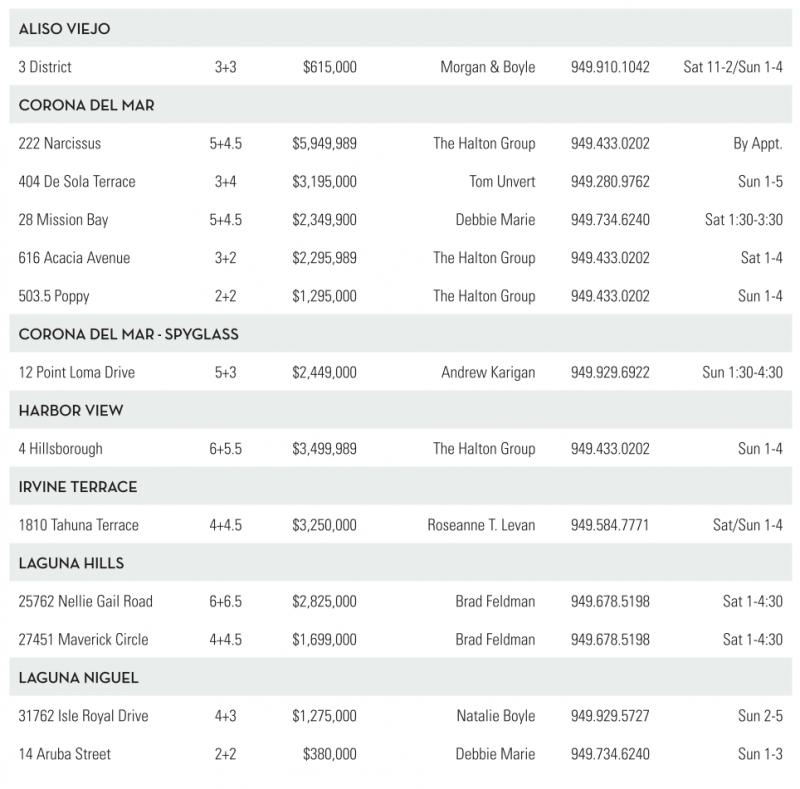
Task: Click the 31762 Isle Royal Drive address
Action: point(83,716)
